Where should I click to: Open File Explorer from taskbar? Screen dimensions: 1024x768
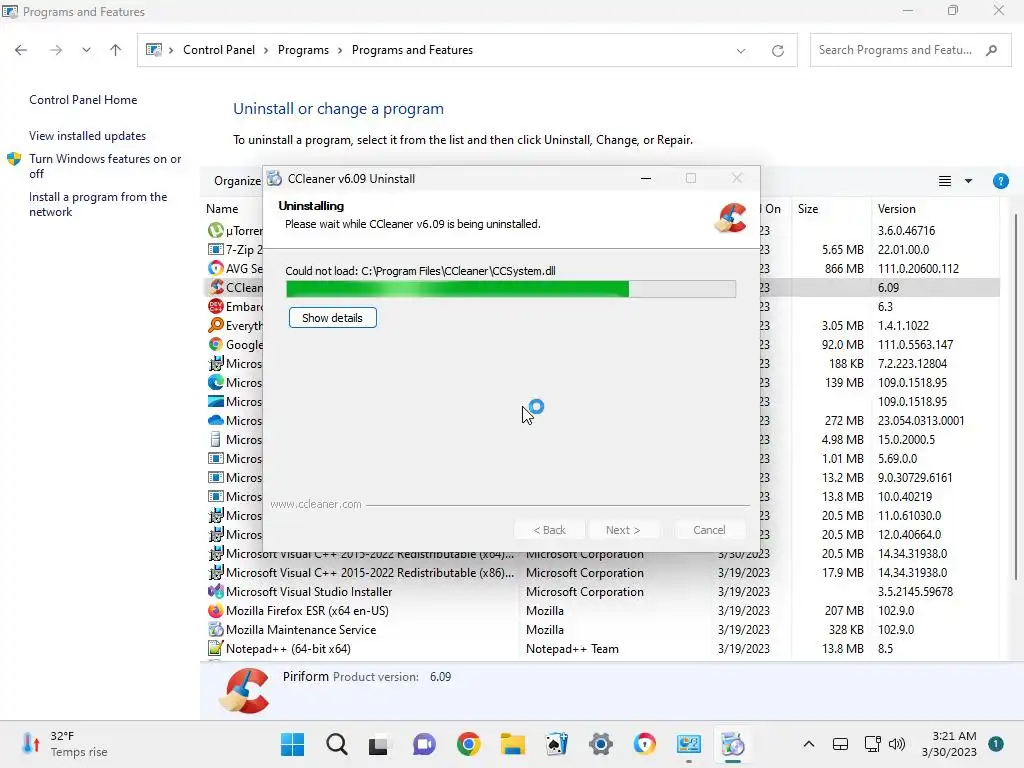(513, 744)
